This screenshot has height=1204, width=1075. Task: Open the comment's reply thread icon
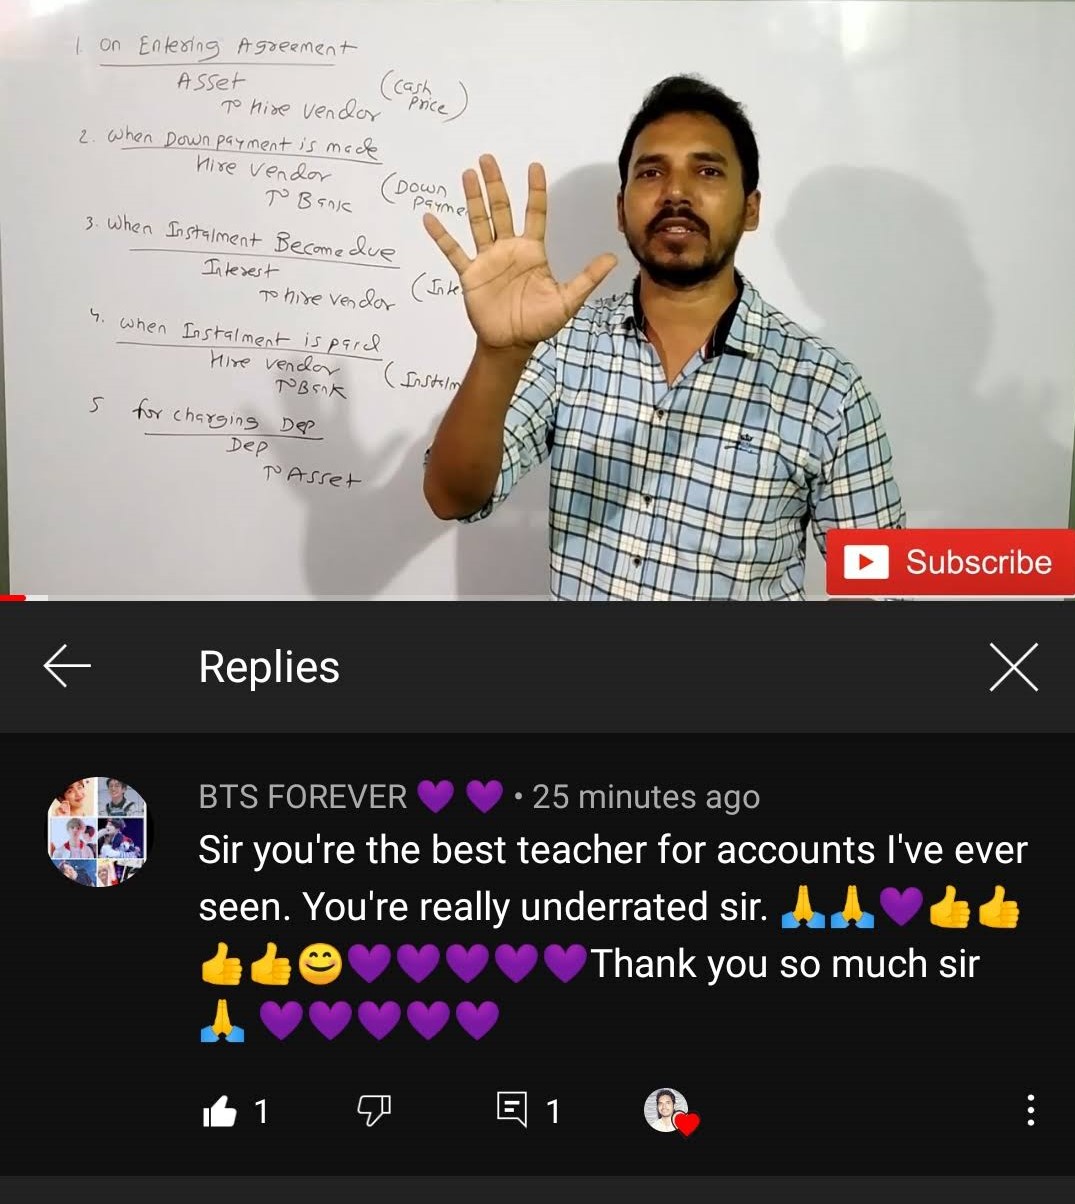512,1110
